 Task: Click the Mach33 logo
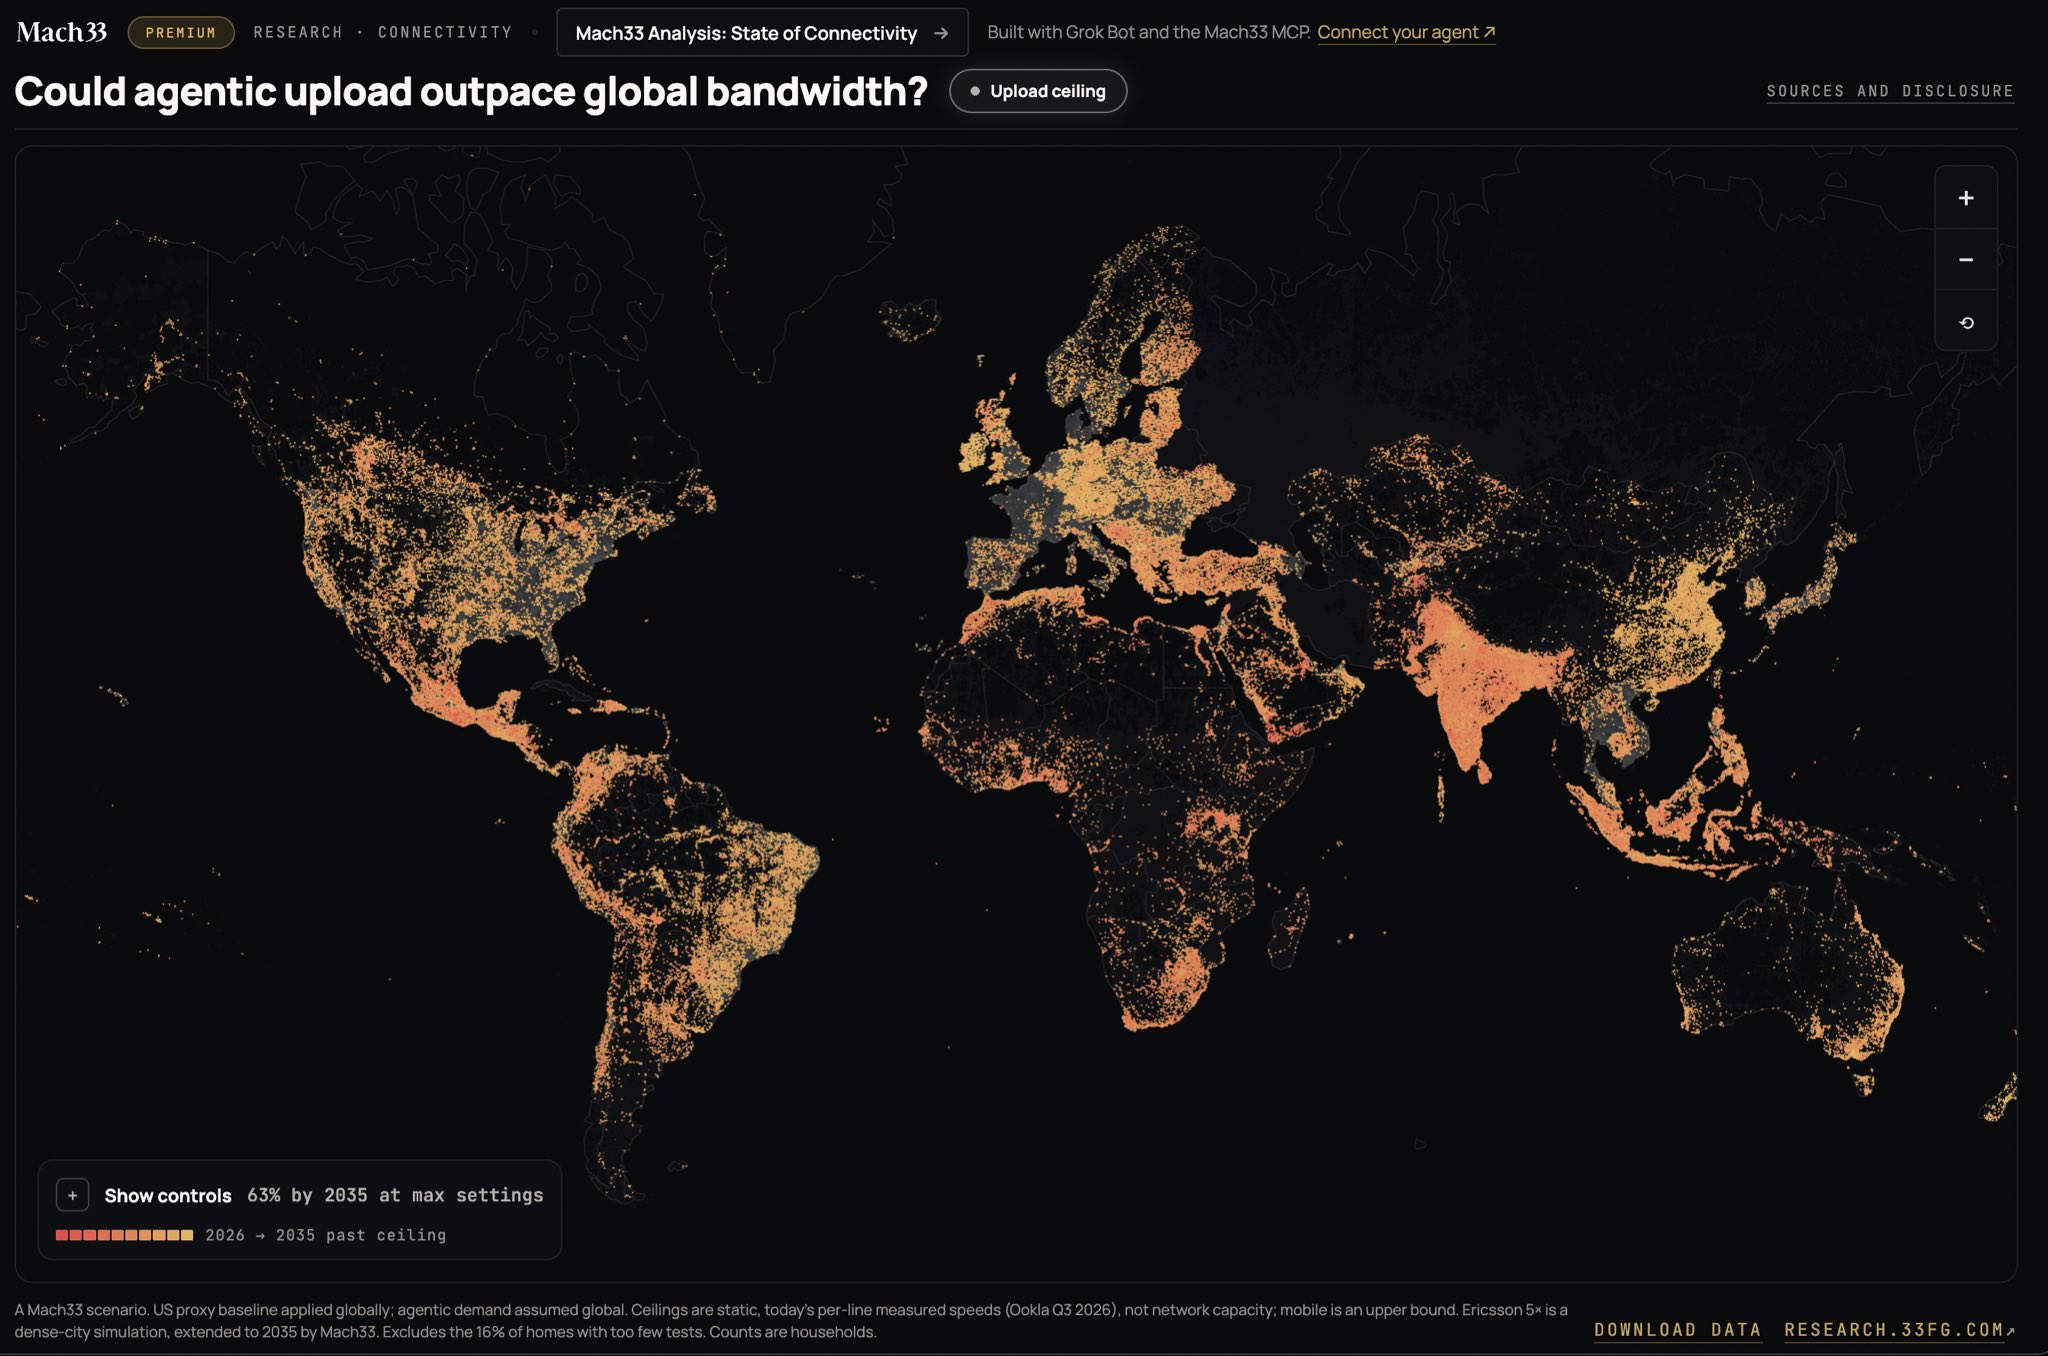click(x=62, y=32)
